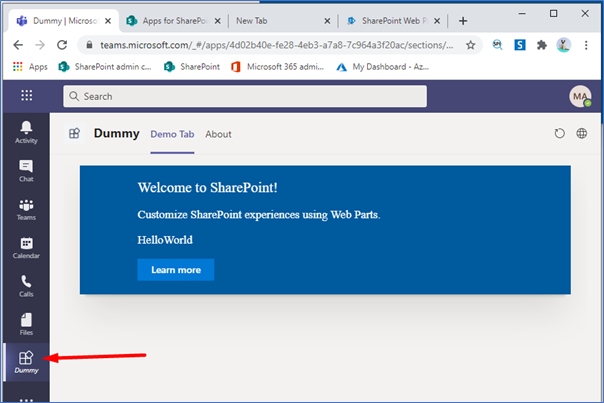Close the Apps for SharePoint tab
Viewport: 604px width, 403px height.
pyautogui.click(x=218, y=21)
